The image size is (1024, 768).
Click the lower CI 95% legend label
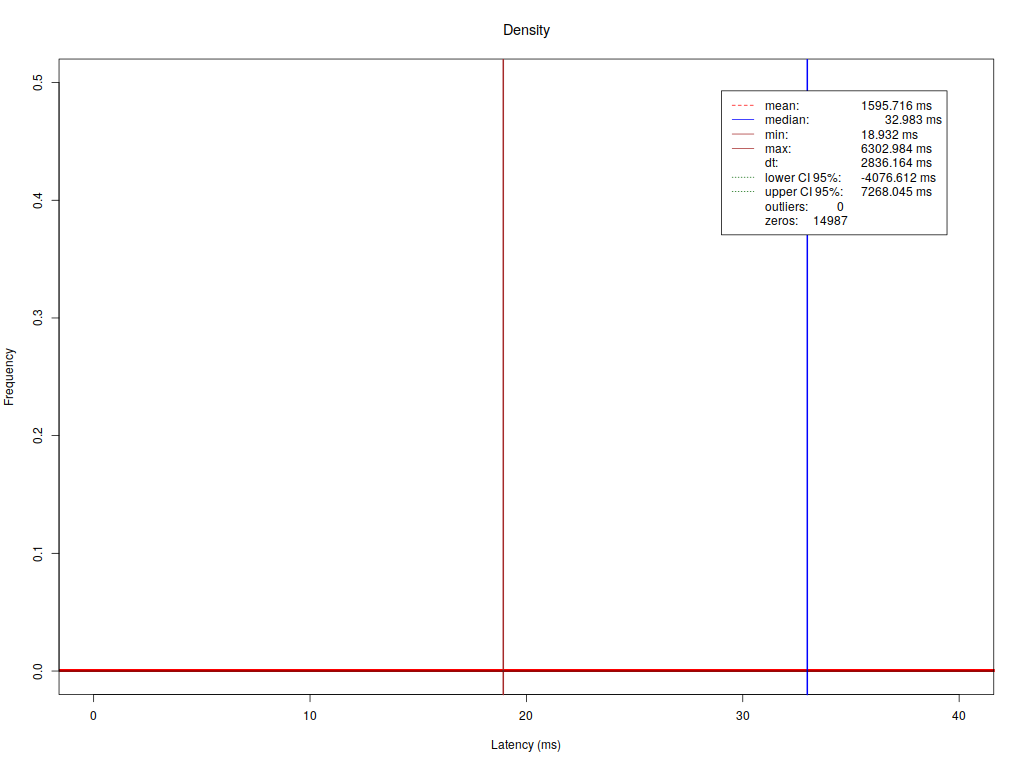[x=803, y=178]
